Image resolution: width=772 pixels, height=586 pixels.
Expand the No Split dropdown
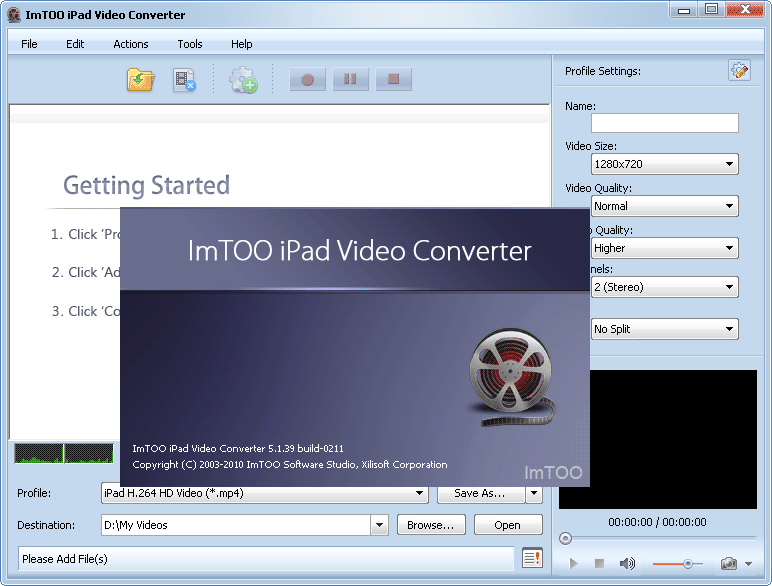[665, 329]
